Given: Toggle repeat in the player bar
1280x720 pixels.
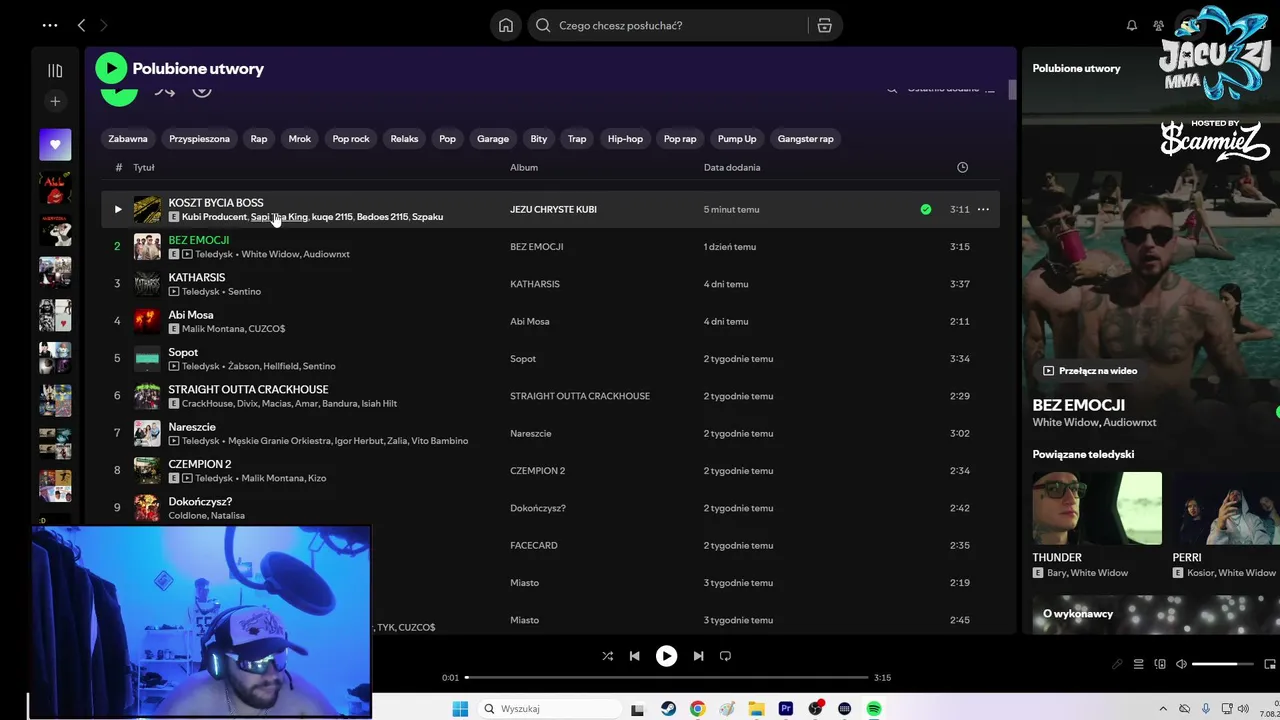Looking at the screenshot, I should [725, 656].
